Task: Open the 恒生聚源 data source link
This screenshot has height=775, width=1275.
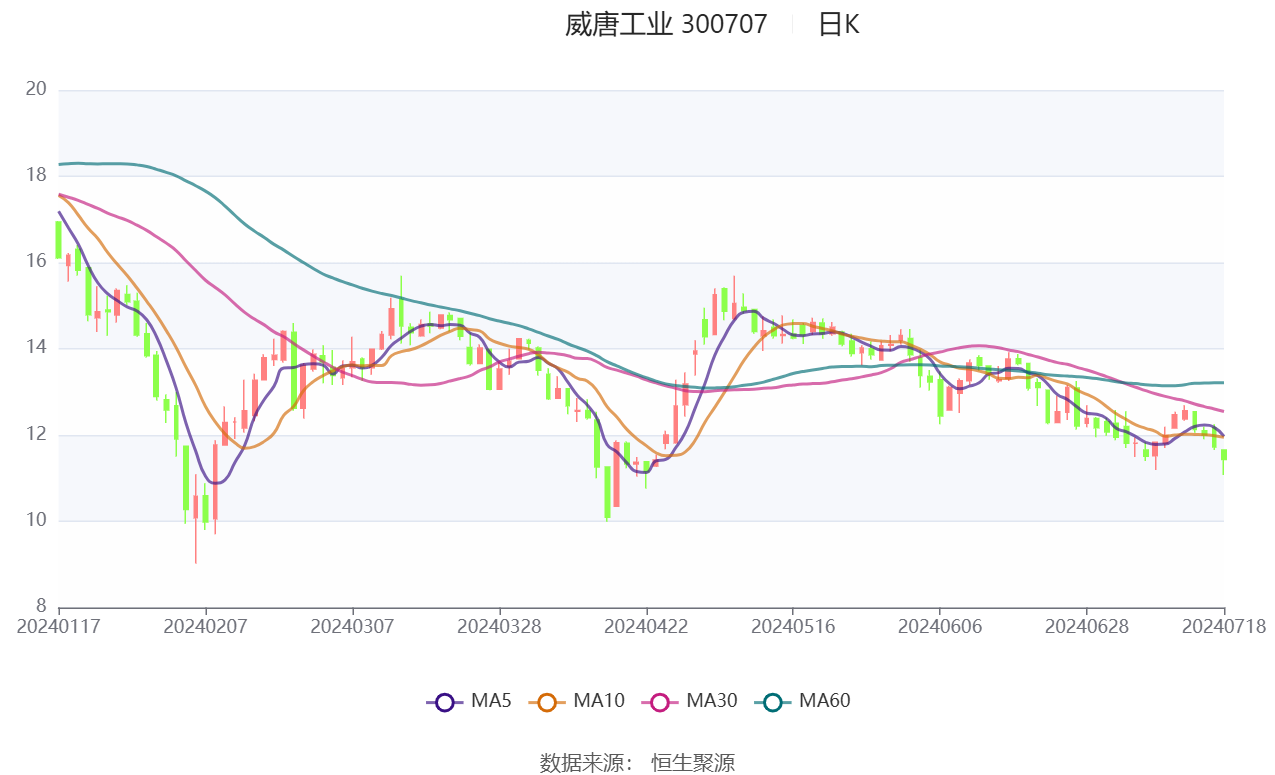Action: [x=693, y=763]
